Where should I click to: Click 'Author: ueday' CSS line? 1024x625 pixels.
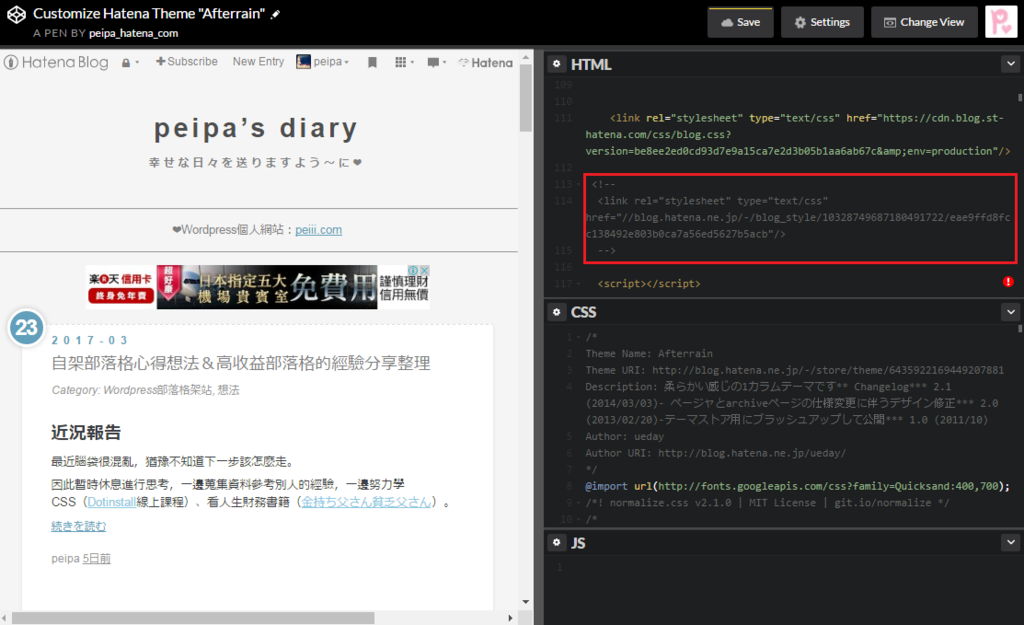tap(624, 436)
